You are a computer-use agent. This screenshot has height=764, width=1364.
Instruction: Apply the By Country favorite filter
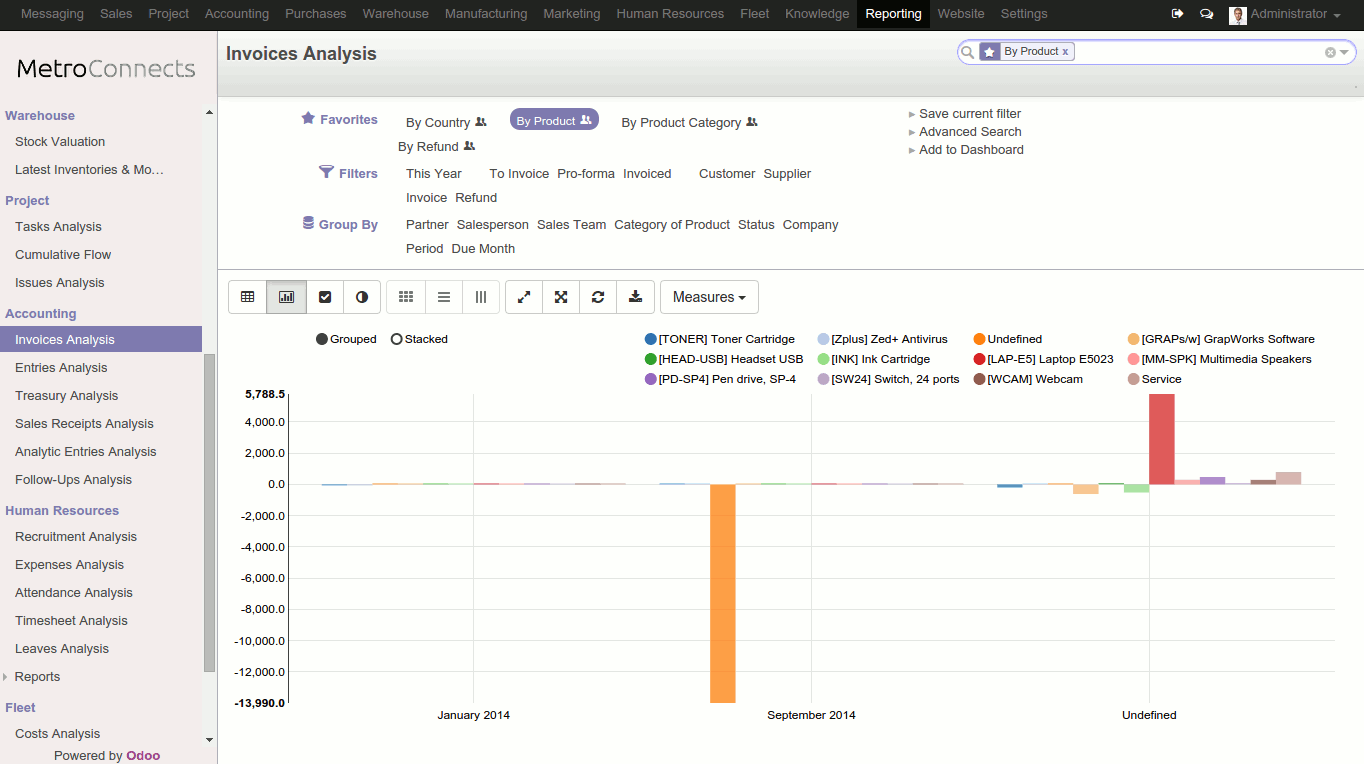point(438,123)
